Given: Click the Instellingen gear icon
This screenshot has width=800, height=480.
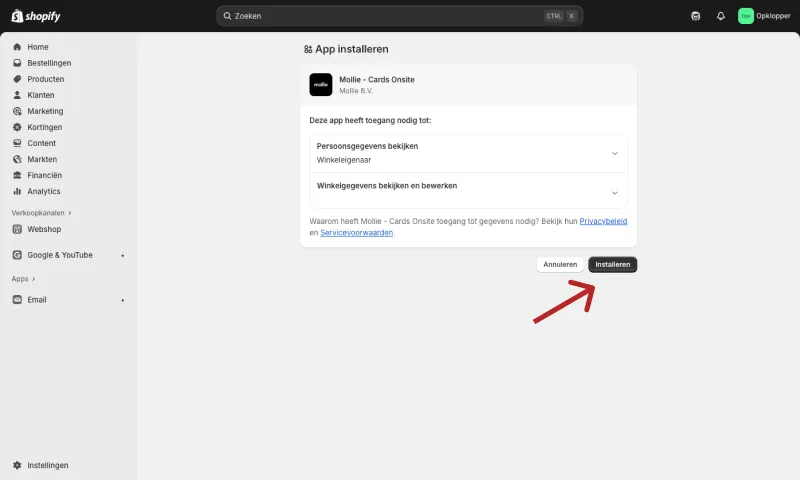Looking at the screenshot, I should click(x=17, y=465).
